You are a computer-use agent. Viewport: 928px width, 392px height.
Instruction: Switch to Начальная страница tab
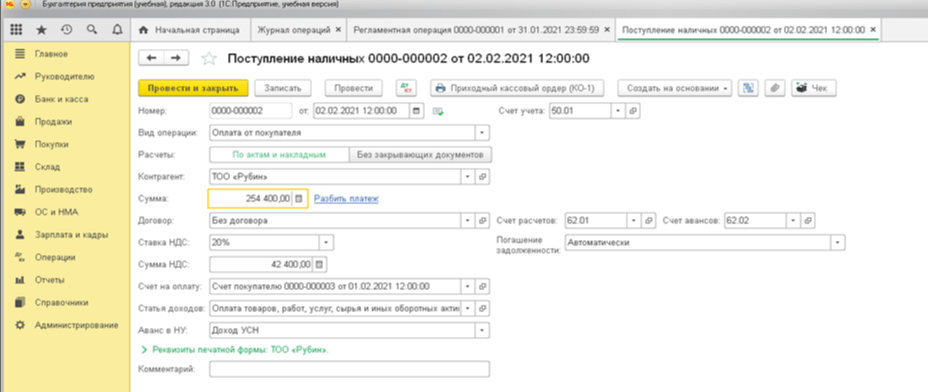click(189, 30)
